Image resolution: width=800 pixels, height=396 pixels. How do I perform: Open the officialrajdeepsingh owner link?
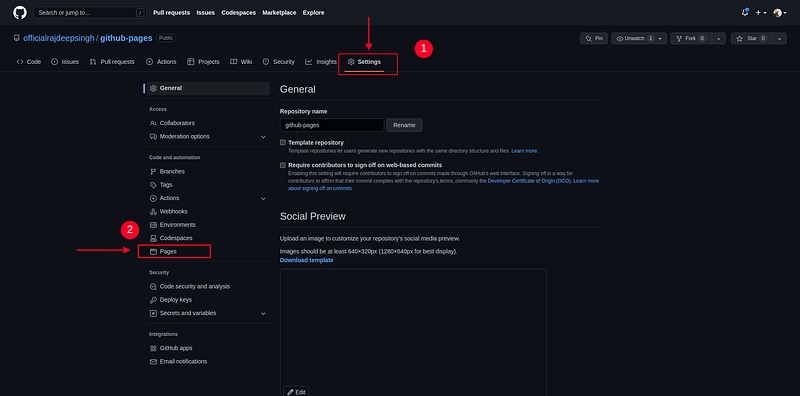[x=59, y=38]
